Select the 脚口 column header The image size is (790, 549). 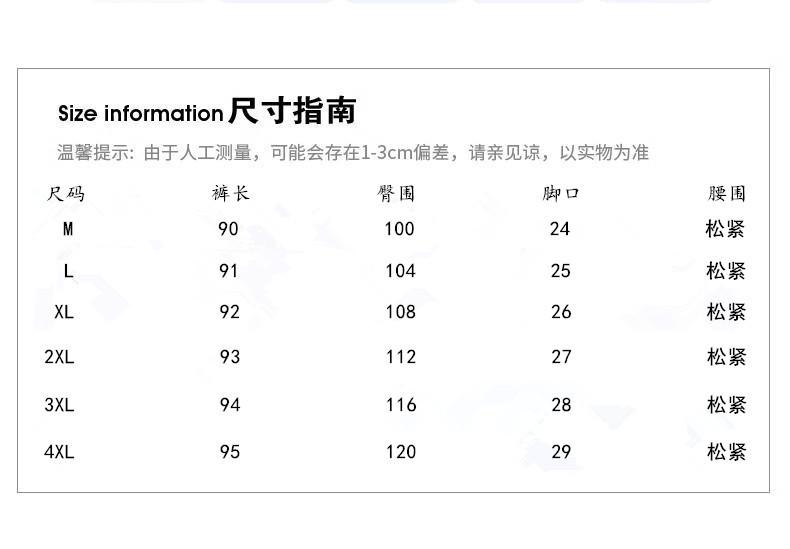click(561, 193)
